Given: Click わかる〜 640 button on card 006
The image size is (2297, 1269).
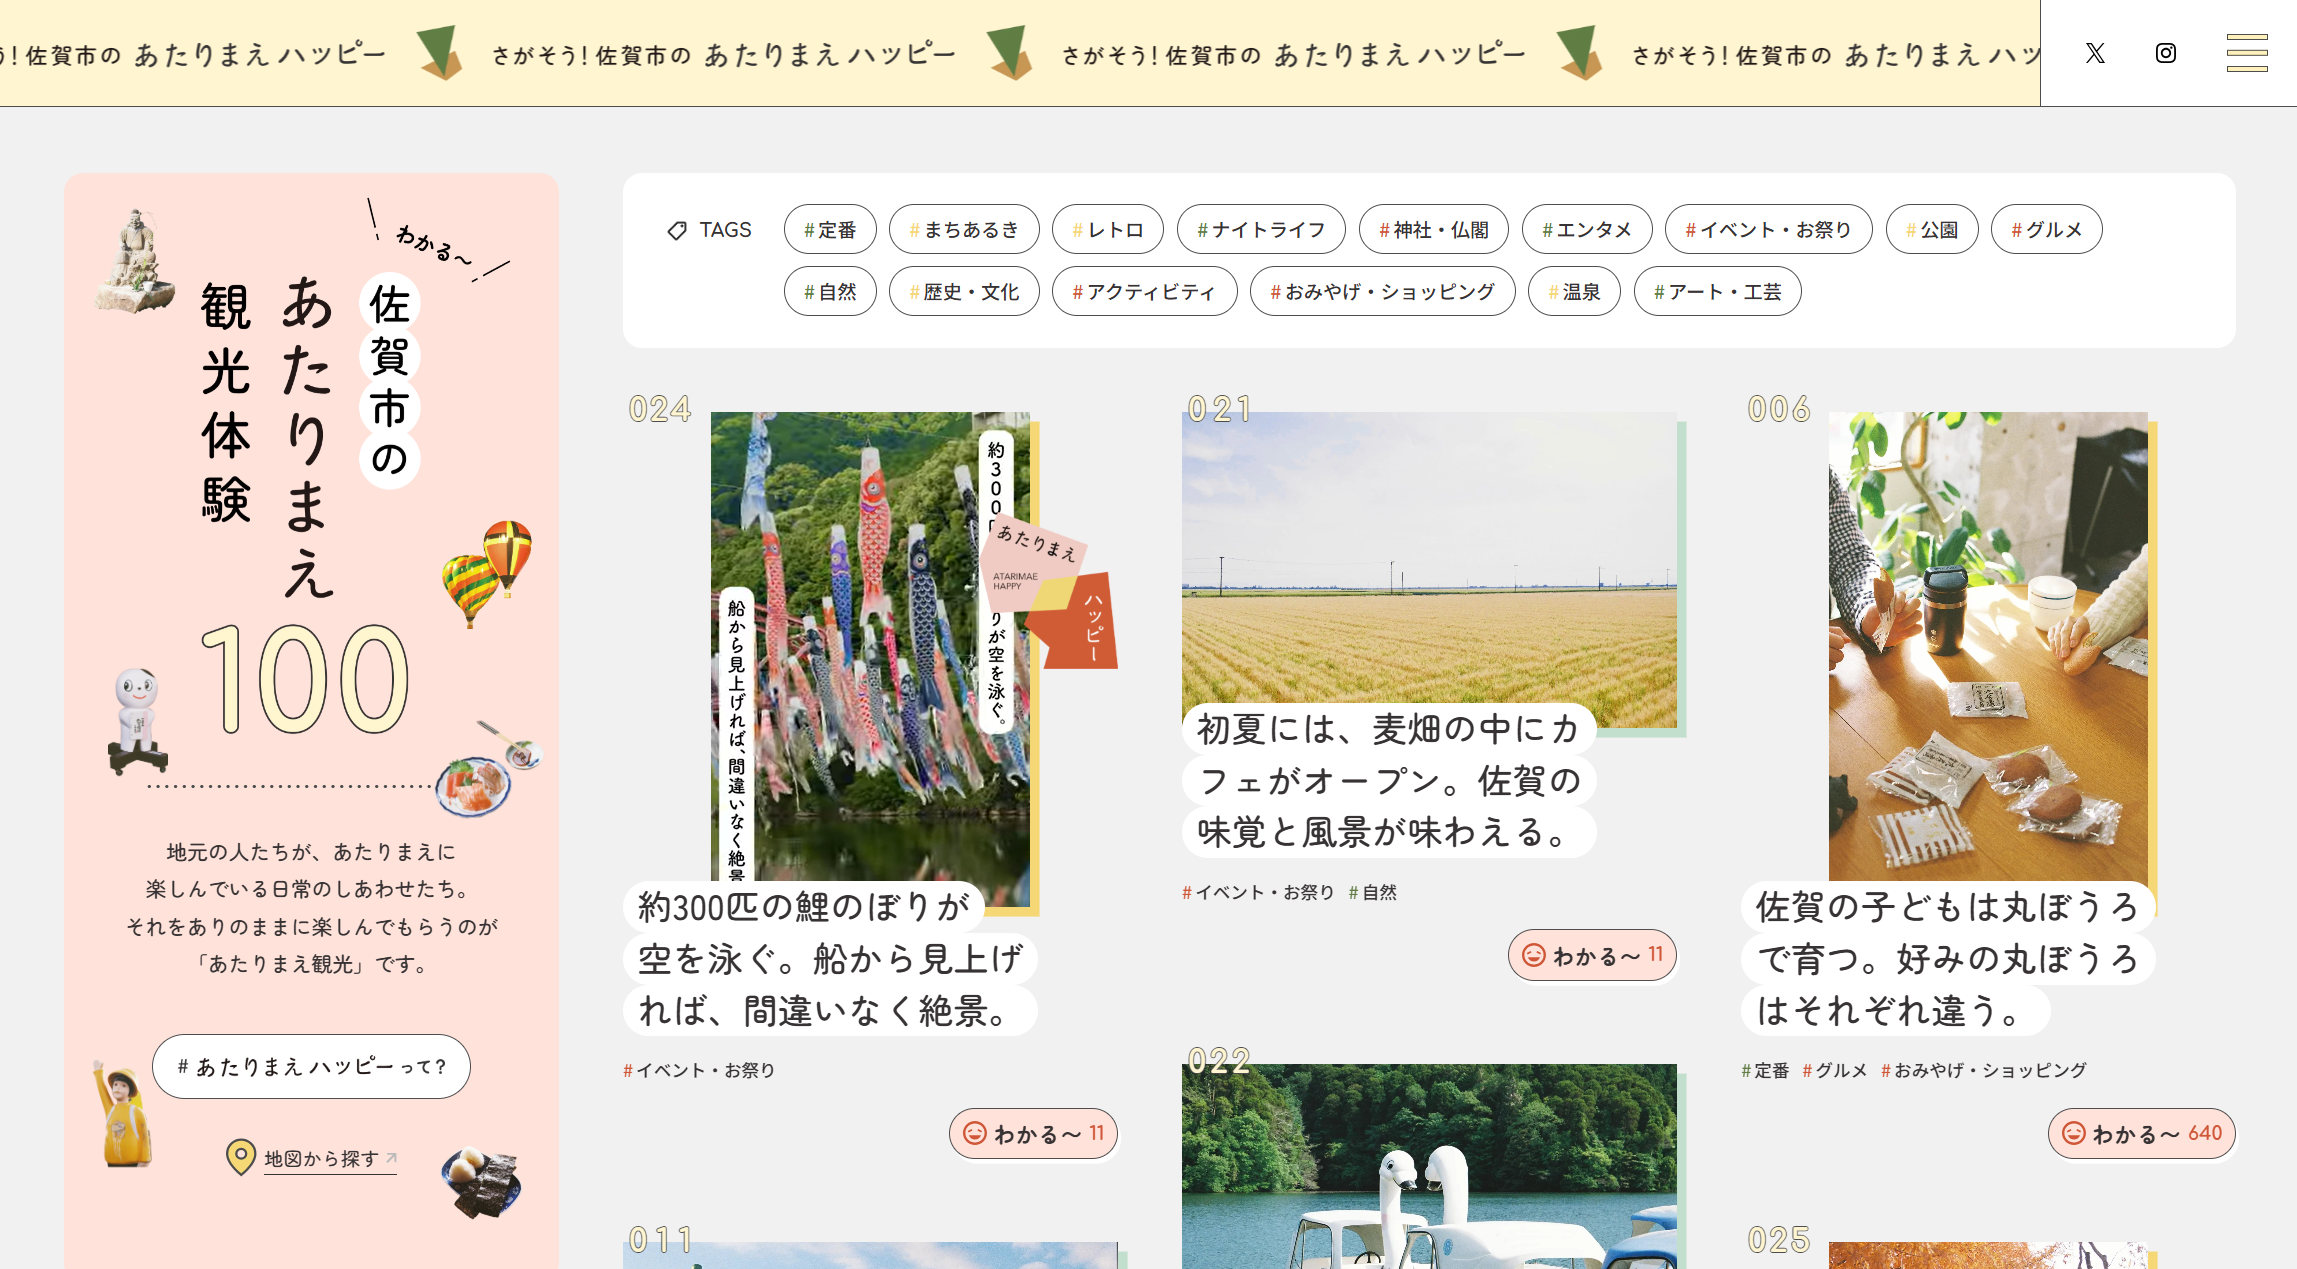Looking at the screenshot, I should [x=2142, y=1133].
